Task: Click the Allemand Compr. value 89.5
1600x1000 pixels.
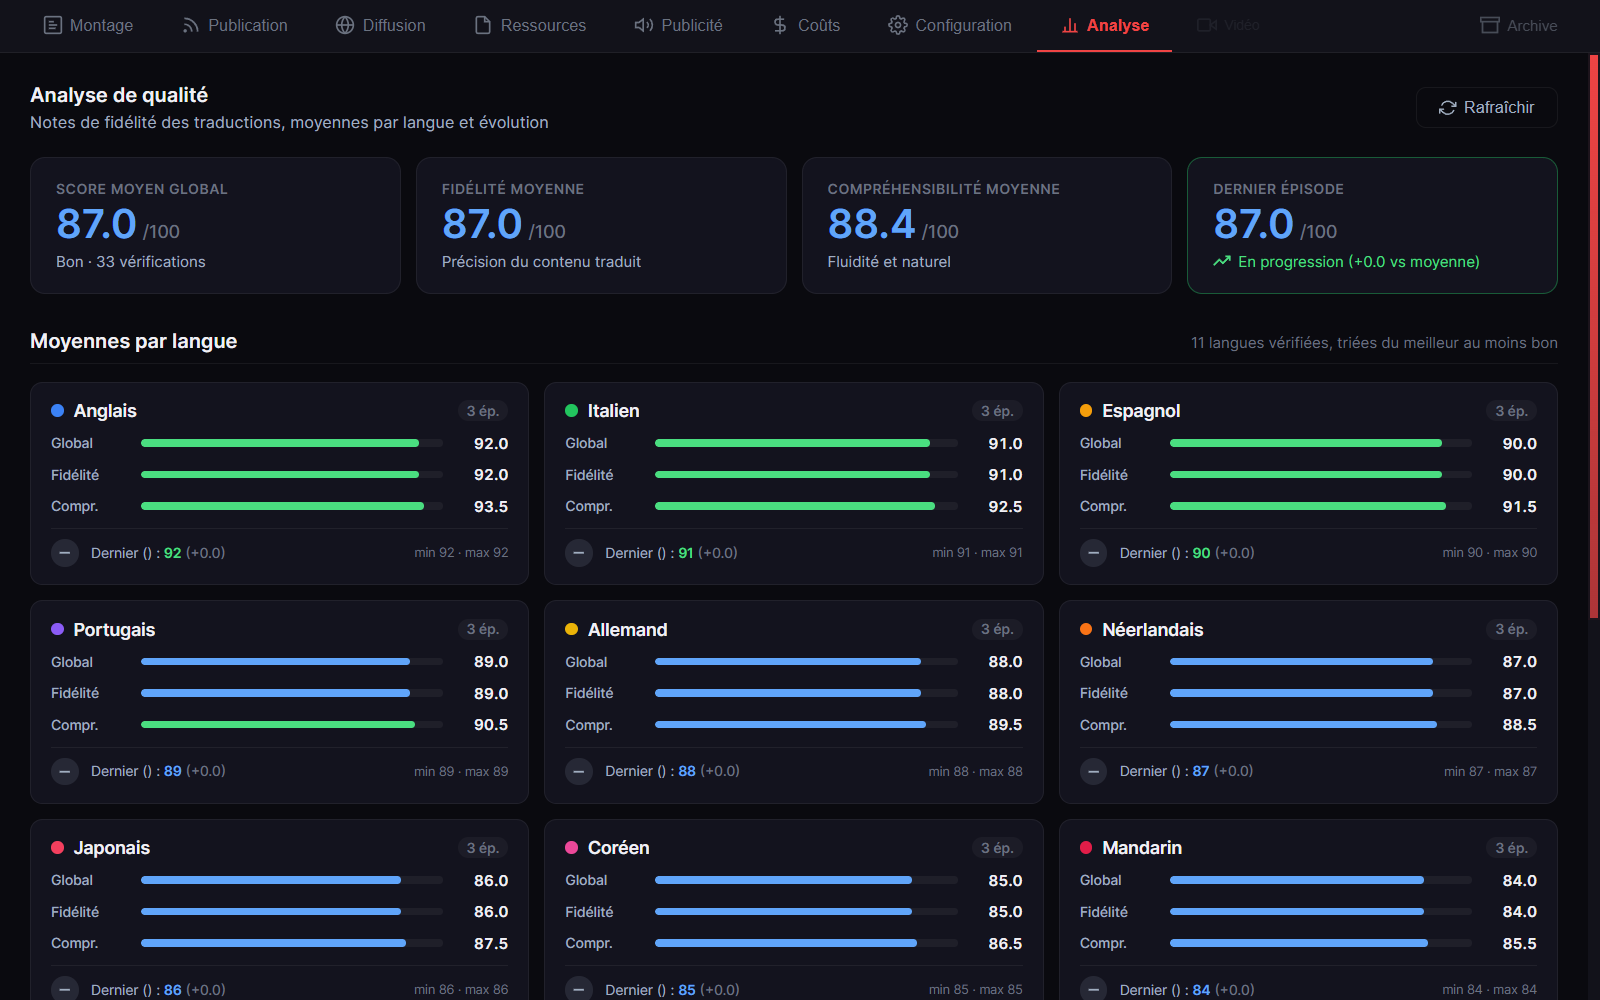Action: click(x=1005, y=725)
